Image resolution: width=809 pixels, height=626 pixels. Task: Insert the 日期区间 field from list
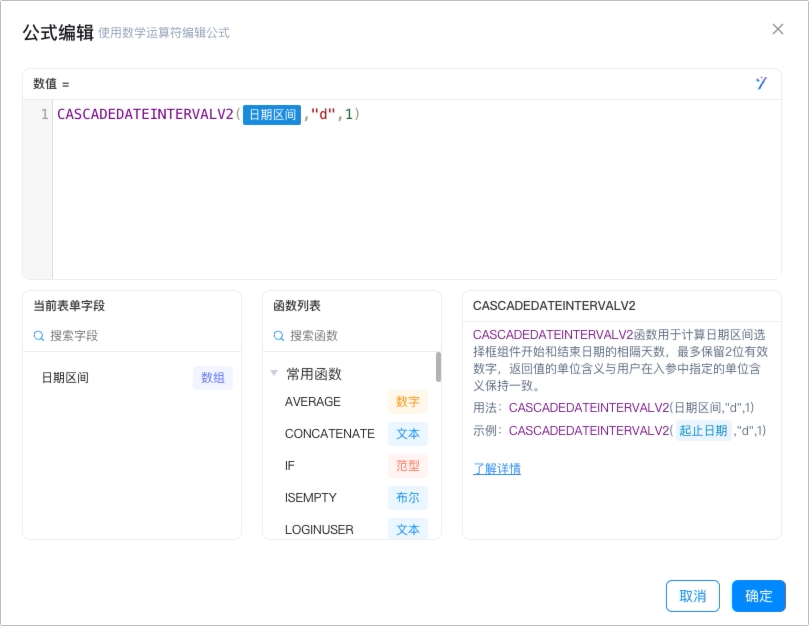pos(132,378)
